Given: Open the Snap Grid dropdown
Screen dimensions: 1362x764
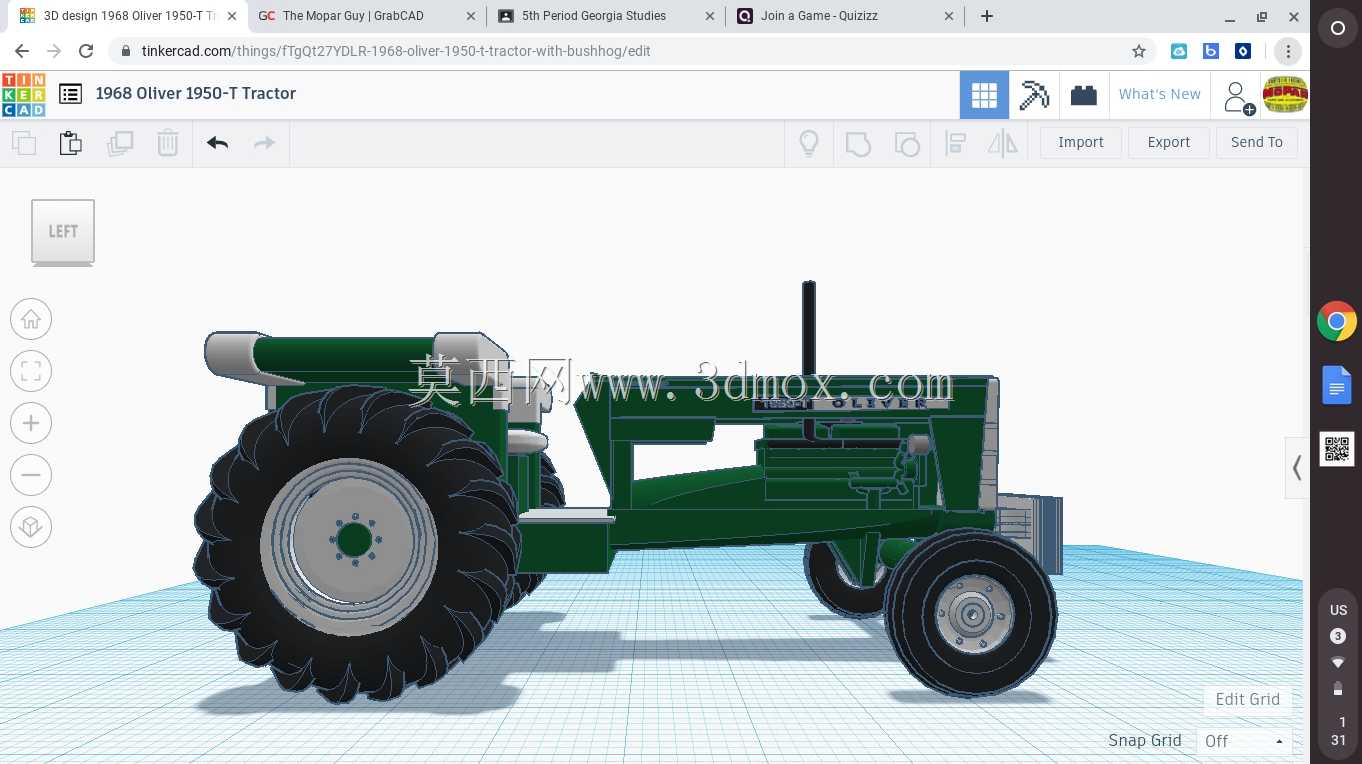Looking at the screenshot, I should (1244, 741).
